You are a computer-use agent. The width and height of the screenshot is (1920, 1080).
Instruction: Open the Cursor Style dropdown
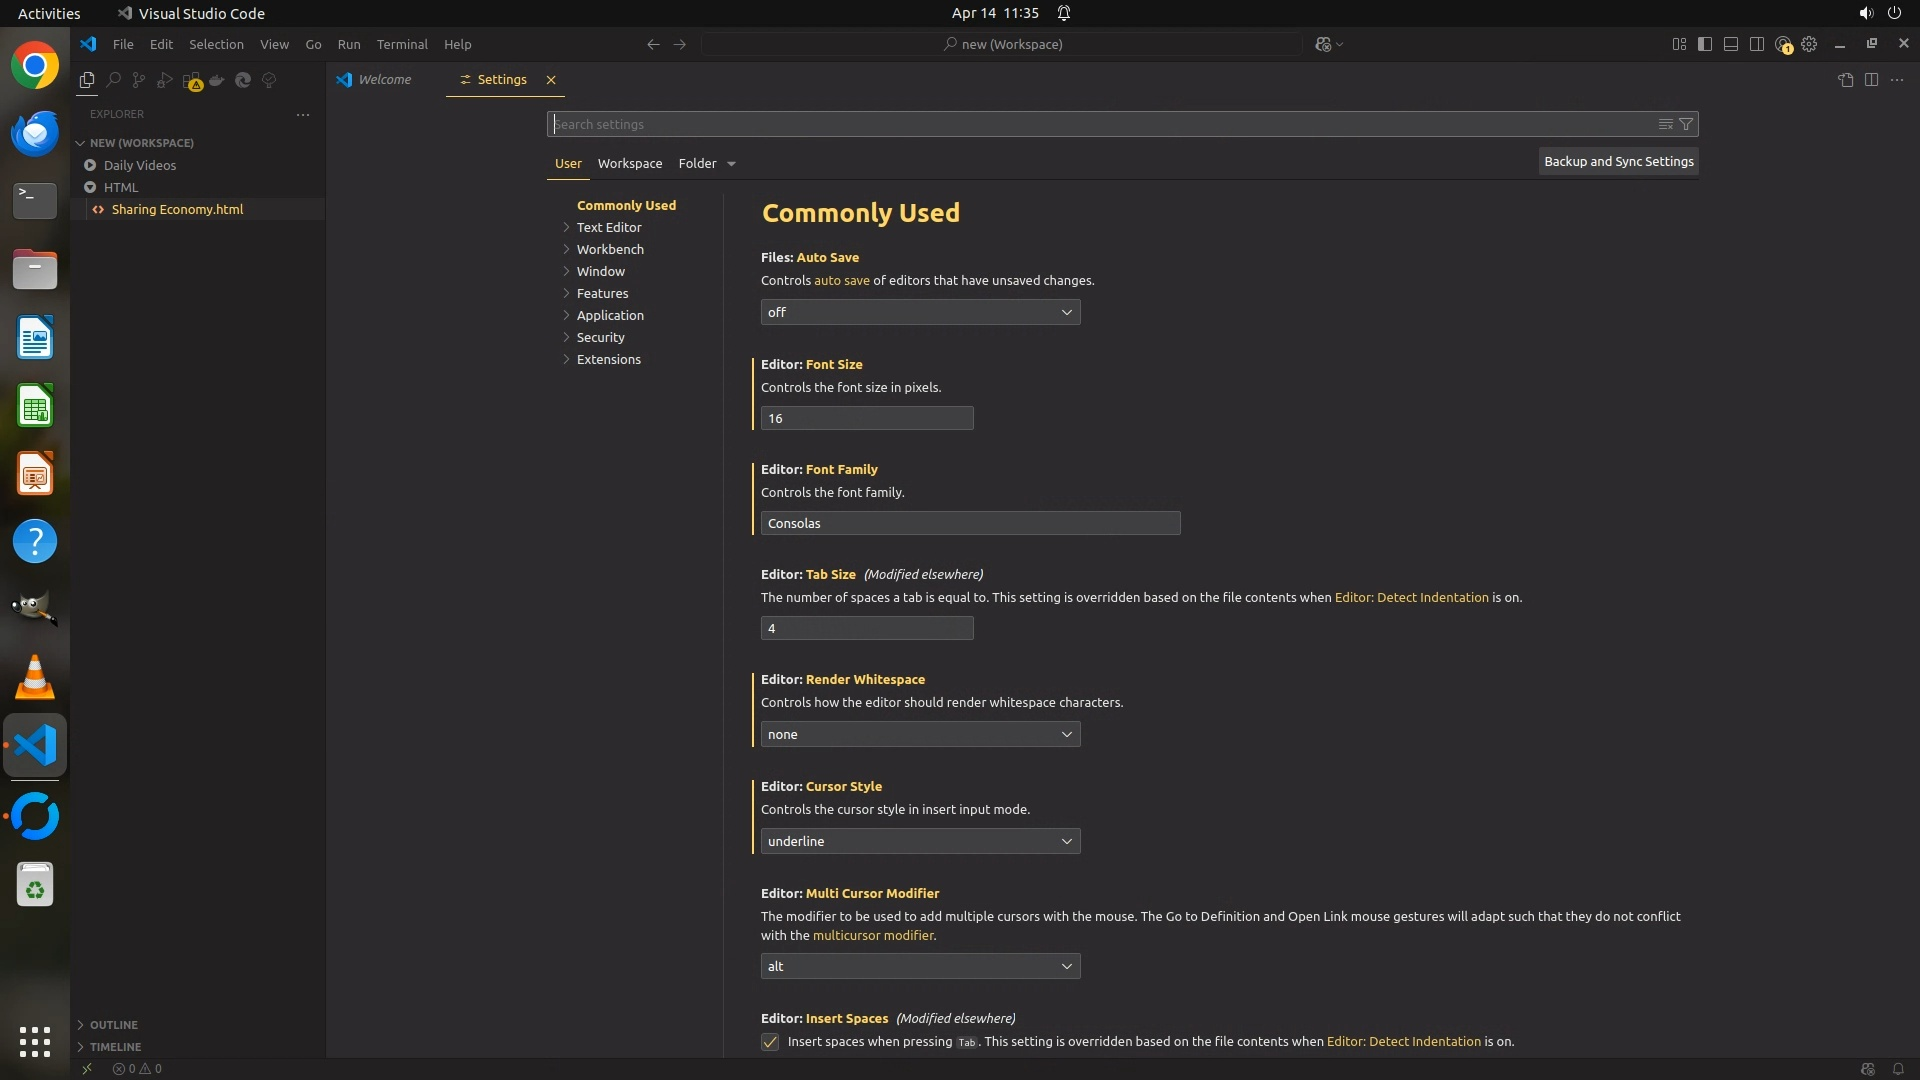920,841
